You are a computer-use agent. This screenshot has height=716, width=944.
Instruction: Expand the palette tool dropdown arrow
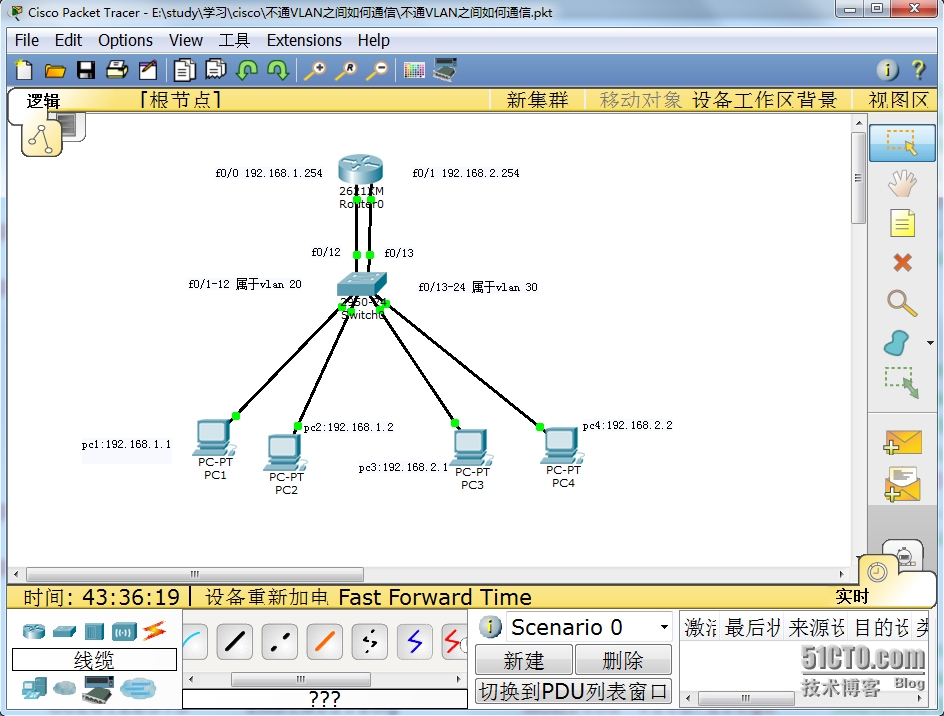click(930, 343)
